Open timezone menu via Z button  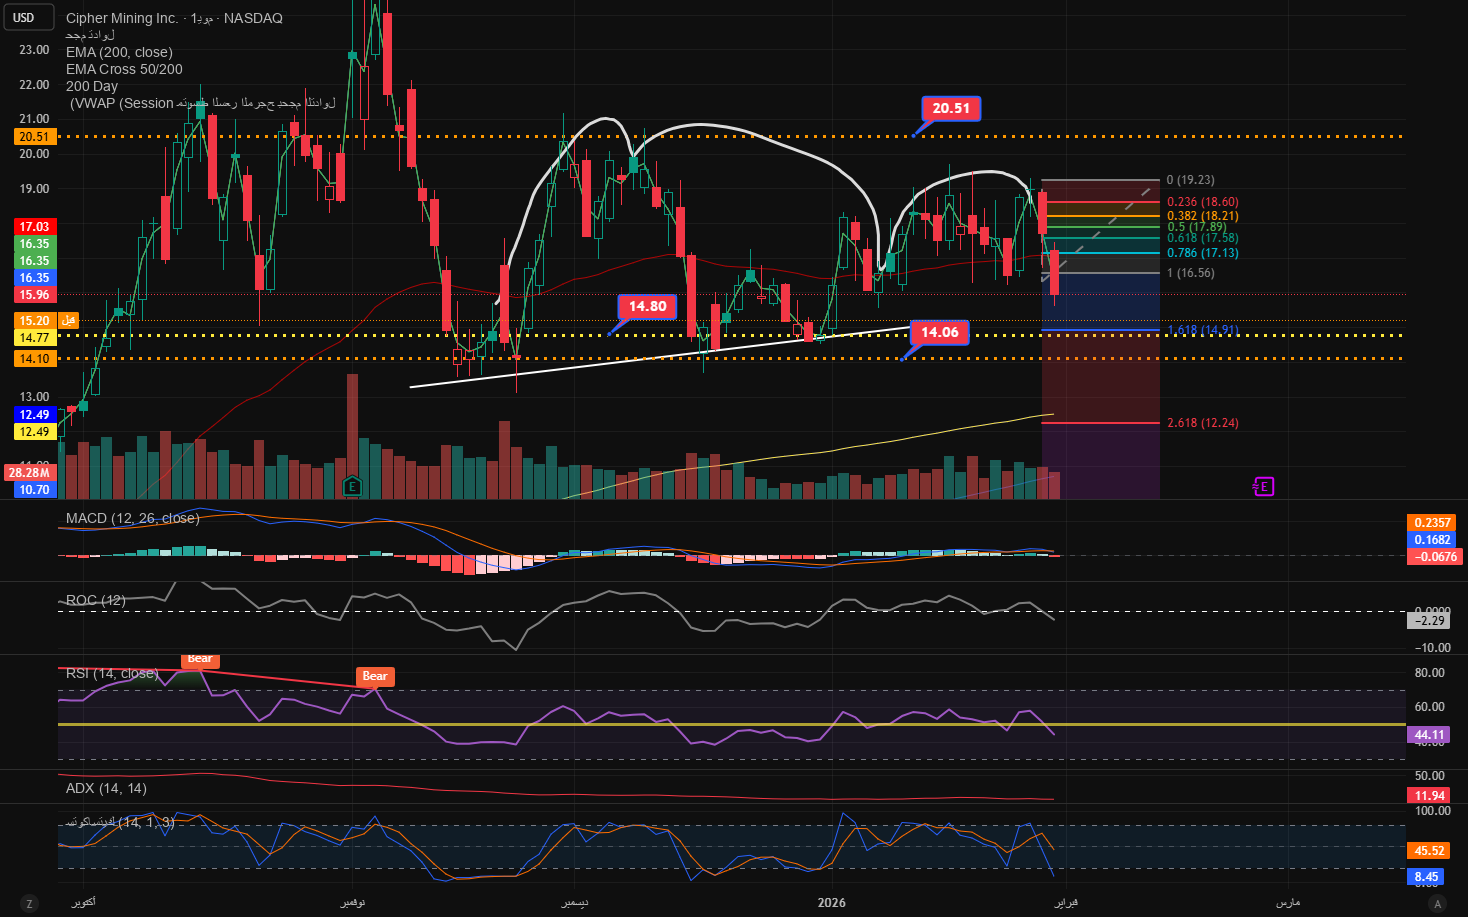point(29,903)
